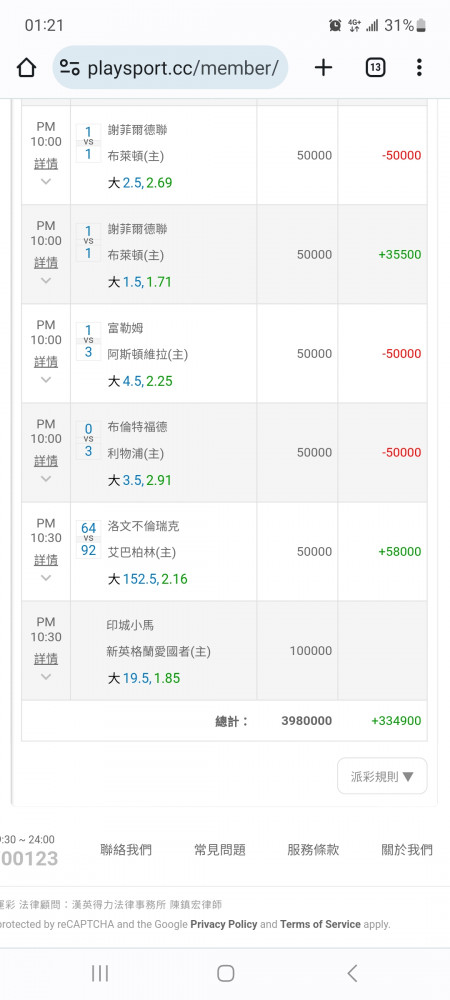450x1000 pixels.
Task: Open the 聯絡我們 footer item
Action: click(126, 849)
